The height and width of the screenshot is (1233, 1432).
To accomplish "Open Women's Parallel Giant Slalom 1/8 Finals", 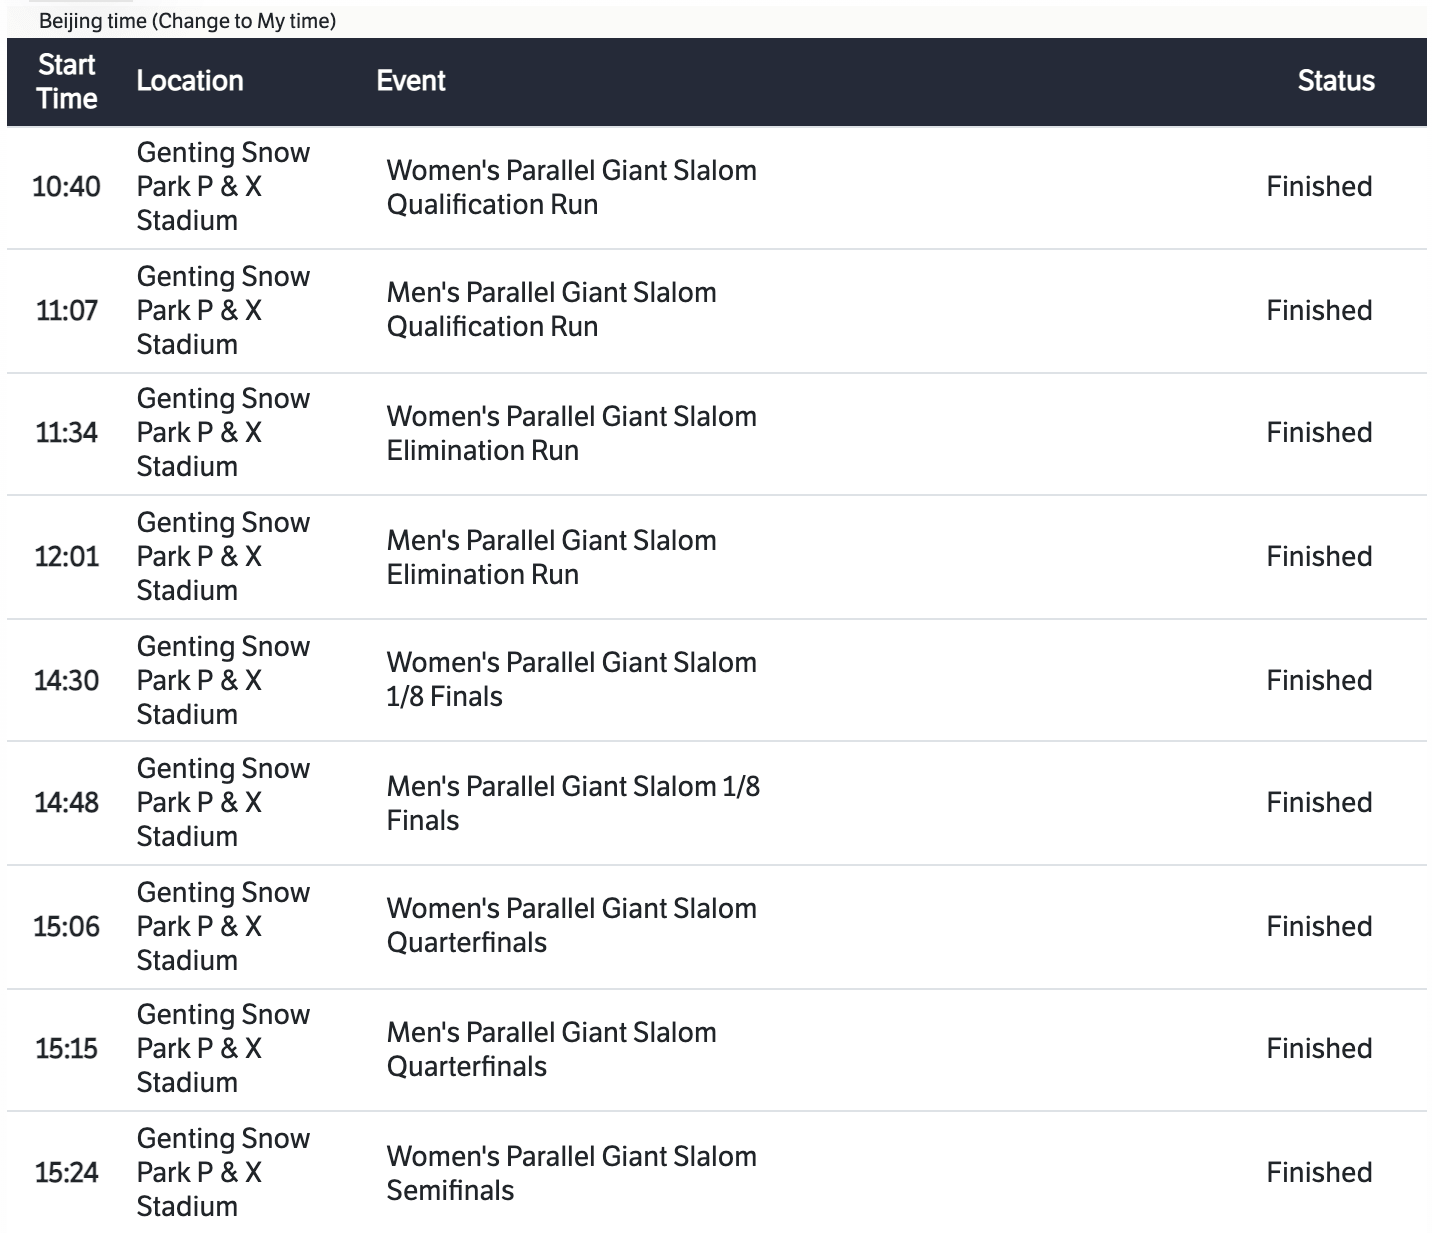I will (x=571, y=679).
